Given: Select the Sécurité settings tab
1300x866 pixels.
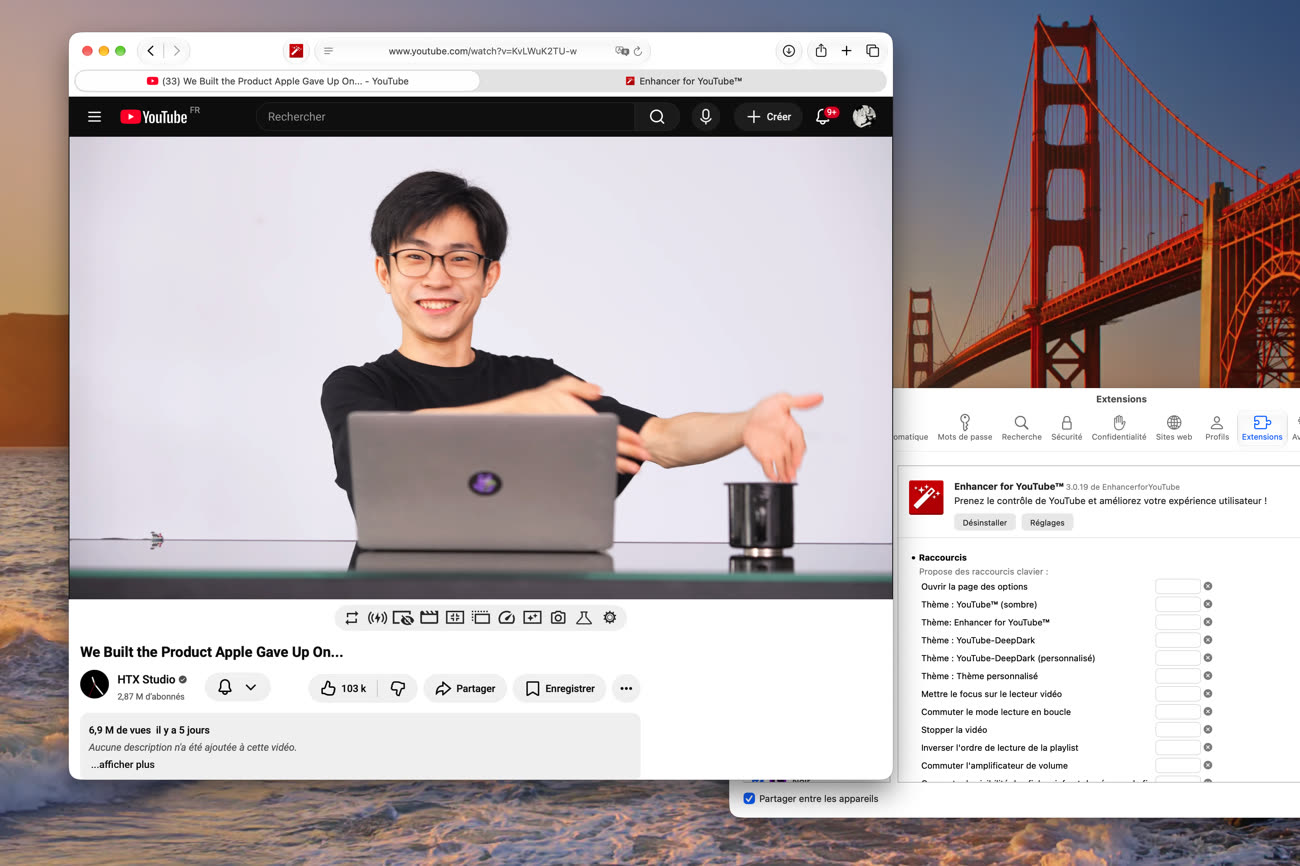Looking at the screenshot, I should (x=1066, y=428).
